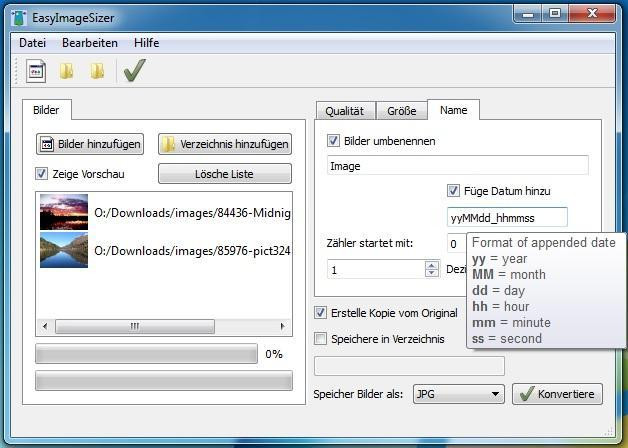
Task: Click the list scroll left arrow
Action: (x=45, y=326)
